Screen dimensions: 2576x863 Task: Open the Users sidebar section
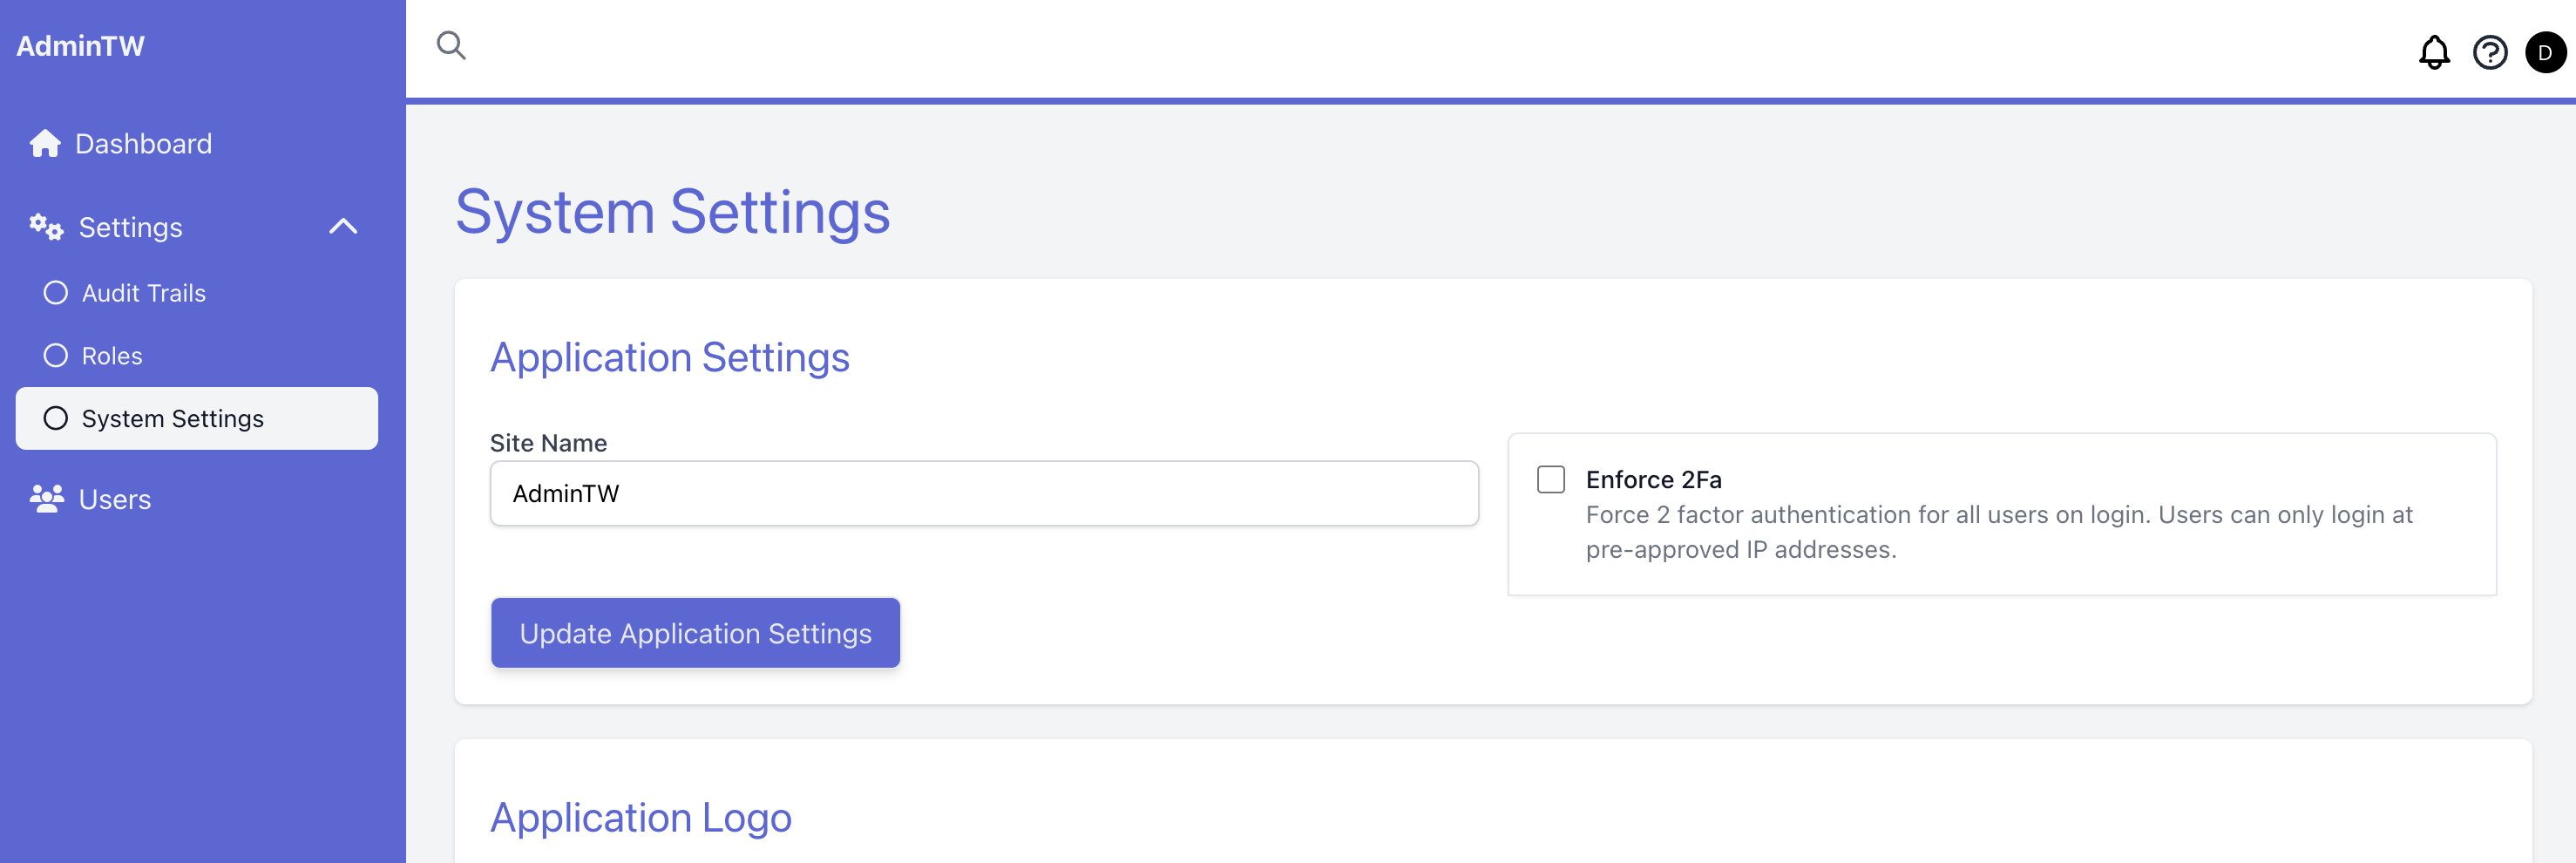tap(114, 498)
